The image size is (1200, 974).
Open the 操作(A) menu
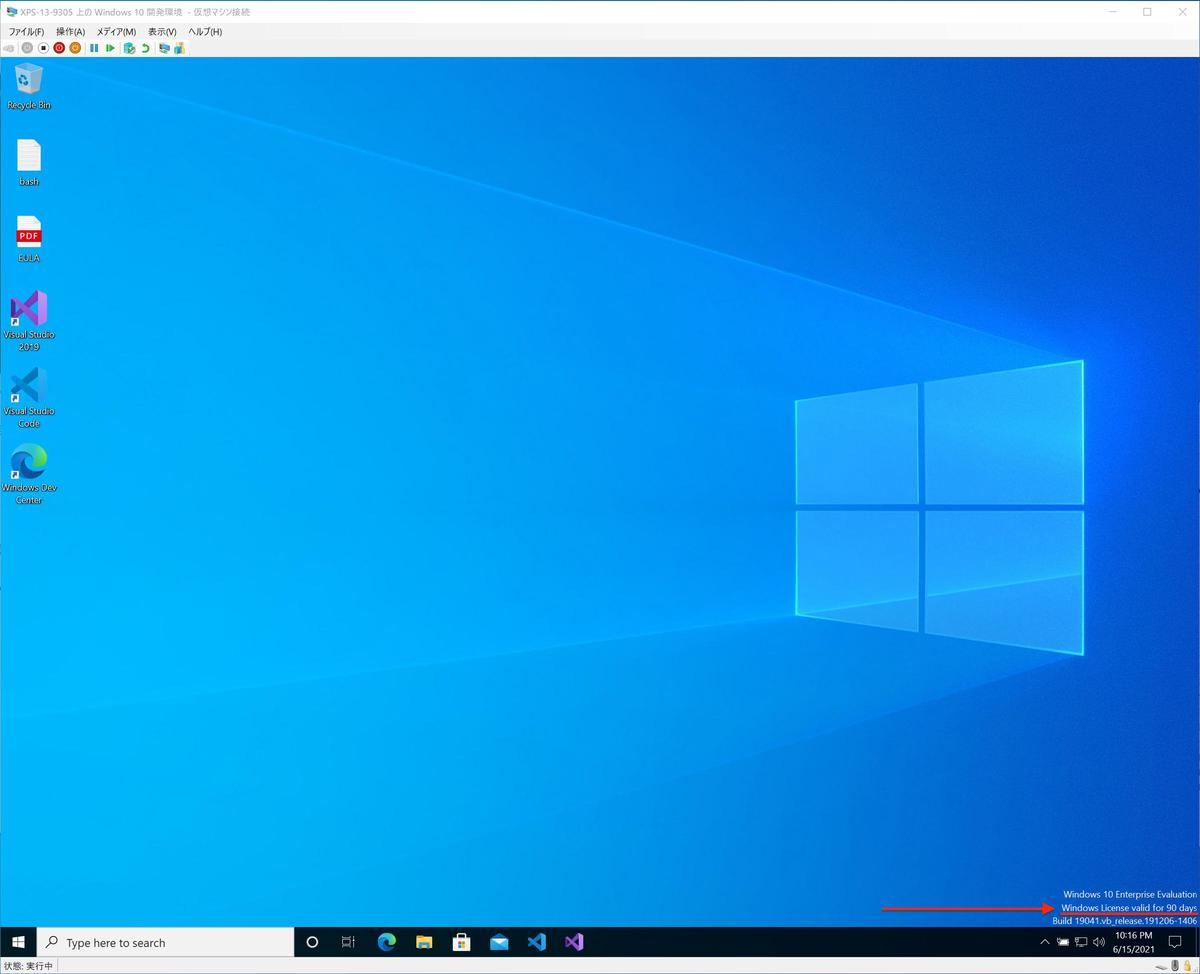(70, 32)
